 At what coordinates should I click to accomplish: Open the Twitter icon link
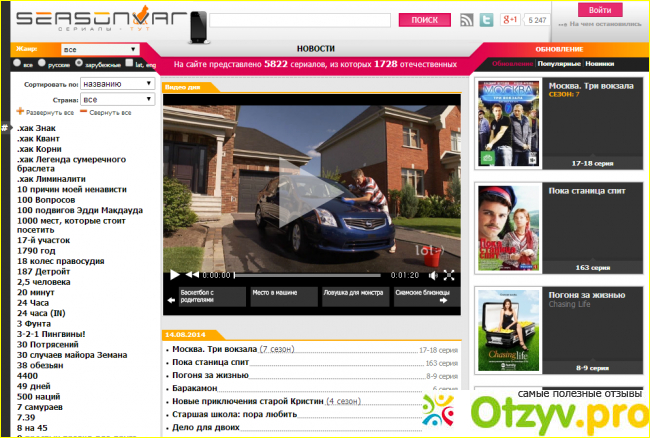(487, 20)
